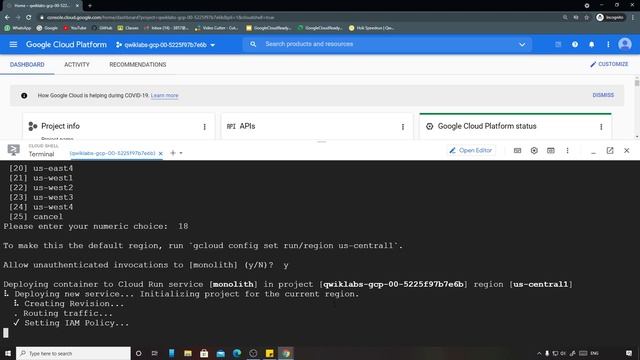
Task: Expand the new terminal tab dropdown arrow
Action: [x=181, y=153]
